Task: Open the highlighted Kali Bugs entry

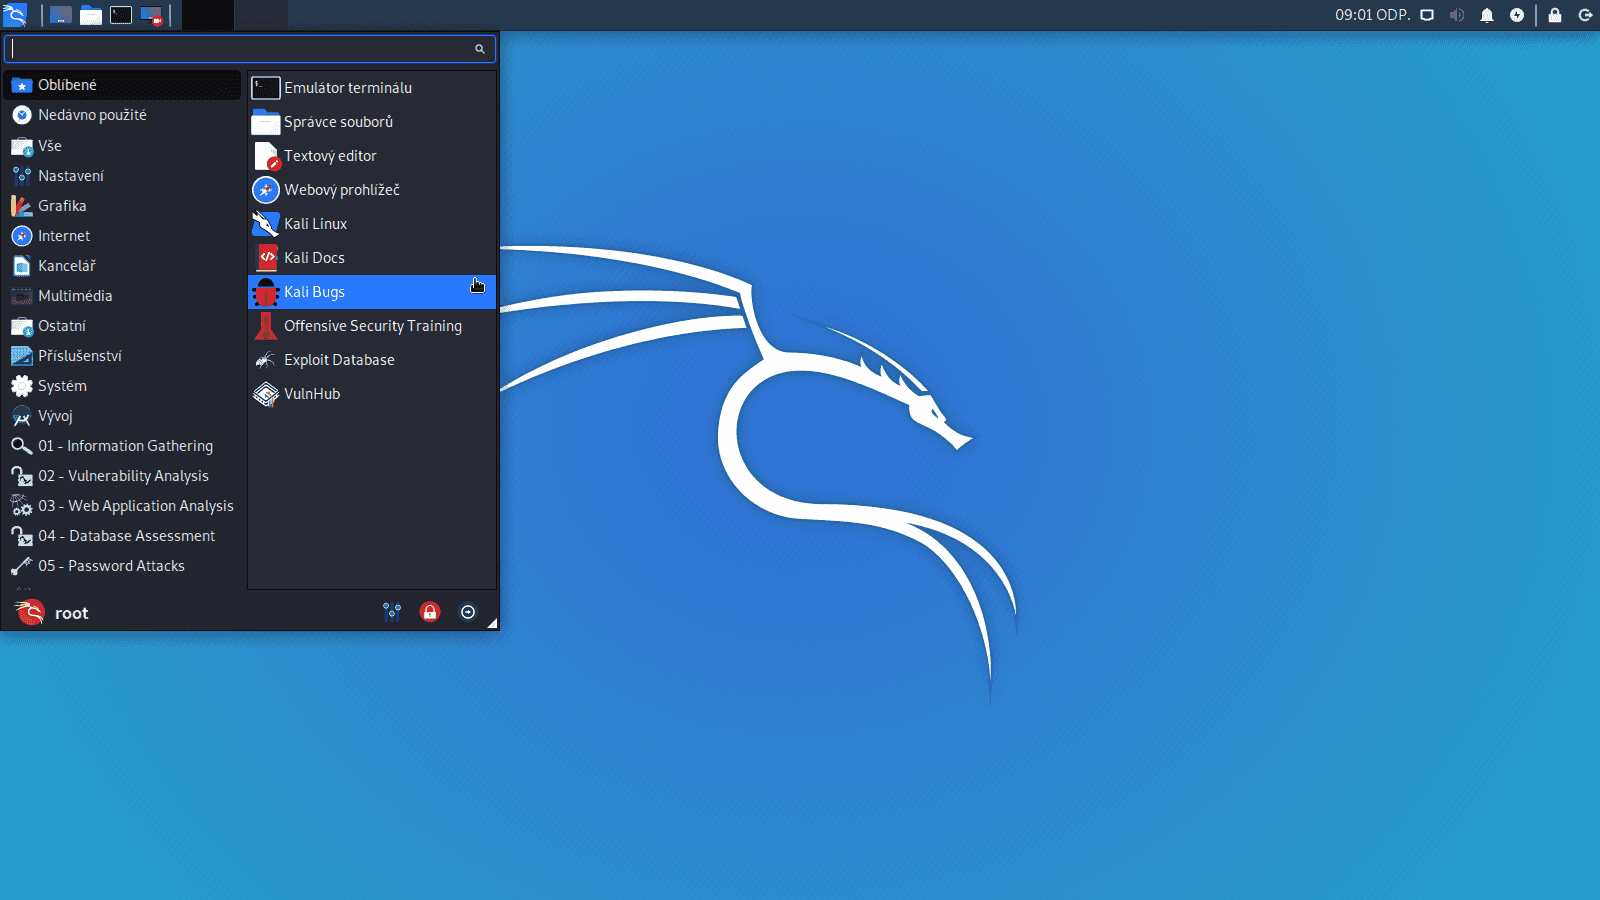Action: pyautogui.click(x=315, y=292)
